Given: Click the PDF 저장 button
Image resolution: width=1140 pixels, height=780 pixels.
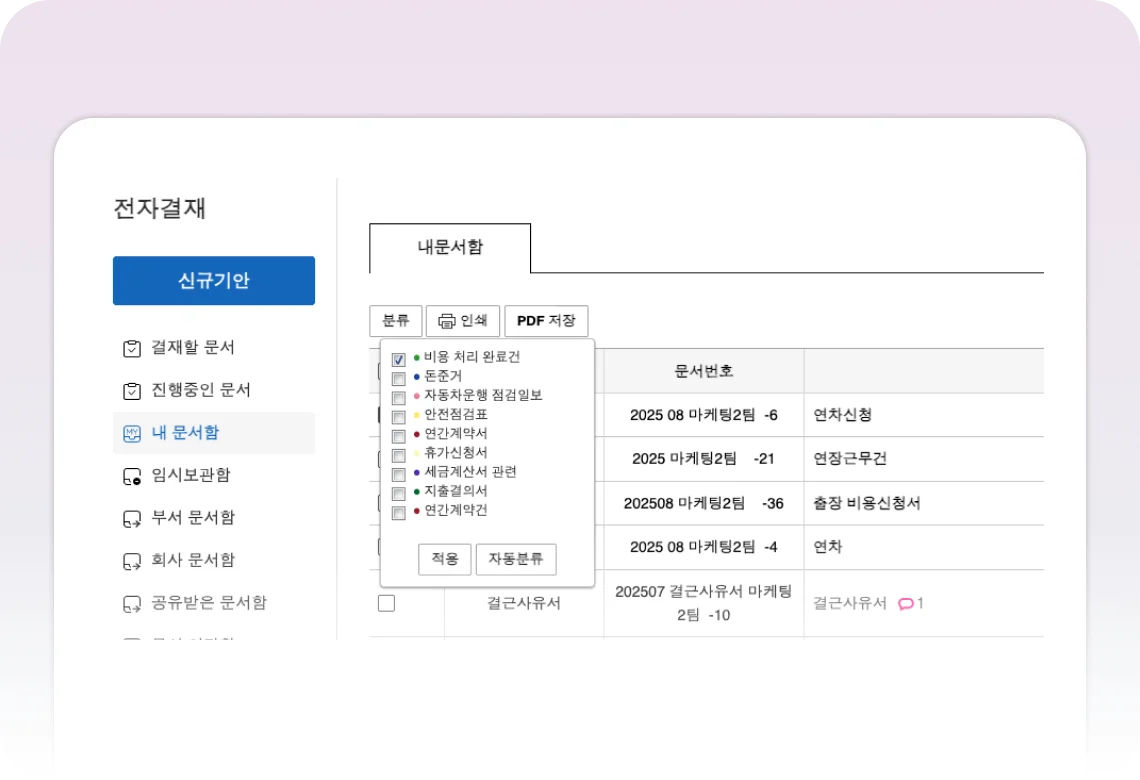Looking at the screenshot, I should point(546,321).
